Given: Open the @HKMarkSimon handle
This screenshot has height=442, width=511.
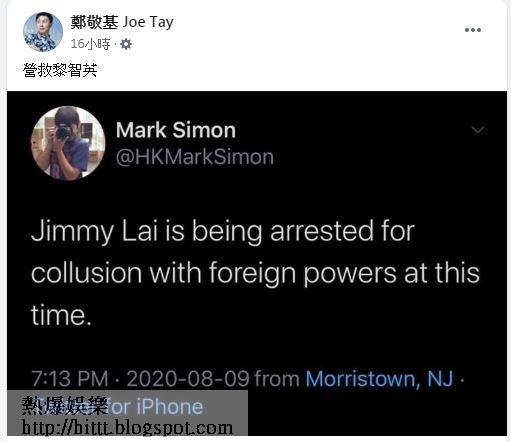Looking at the screenshot, I should 195,157.
